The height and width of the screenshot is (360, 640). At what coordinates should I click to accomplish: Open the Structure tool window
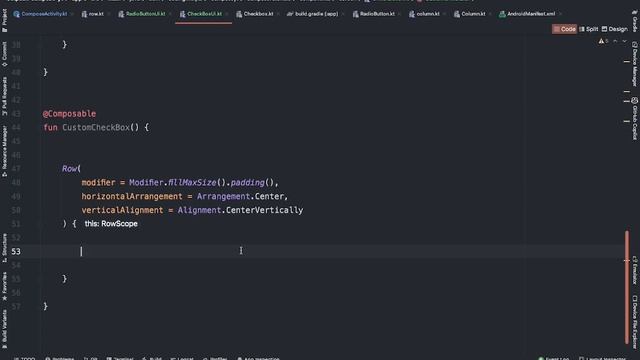[x=4, y=248]
